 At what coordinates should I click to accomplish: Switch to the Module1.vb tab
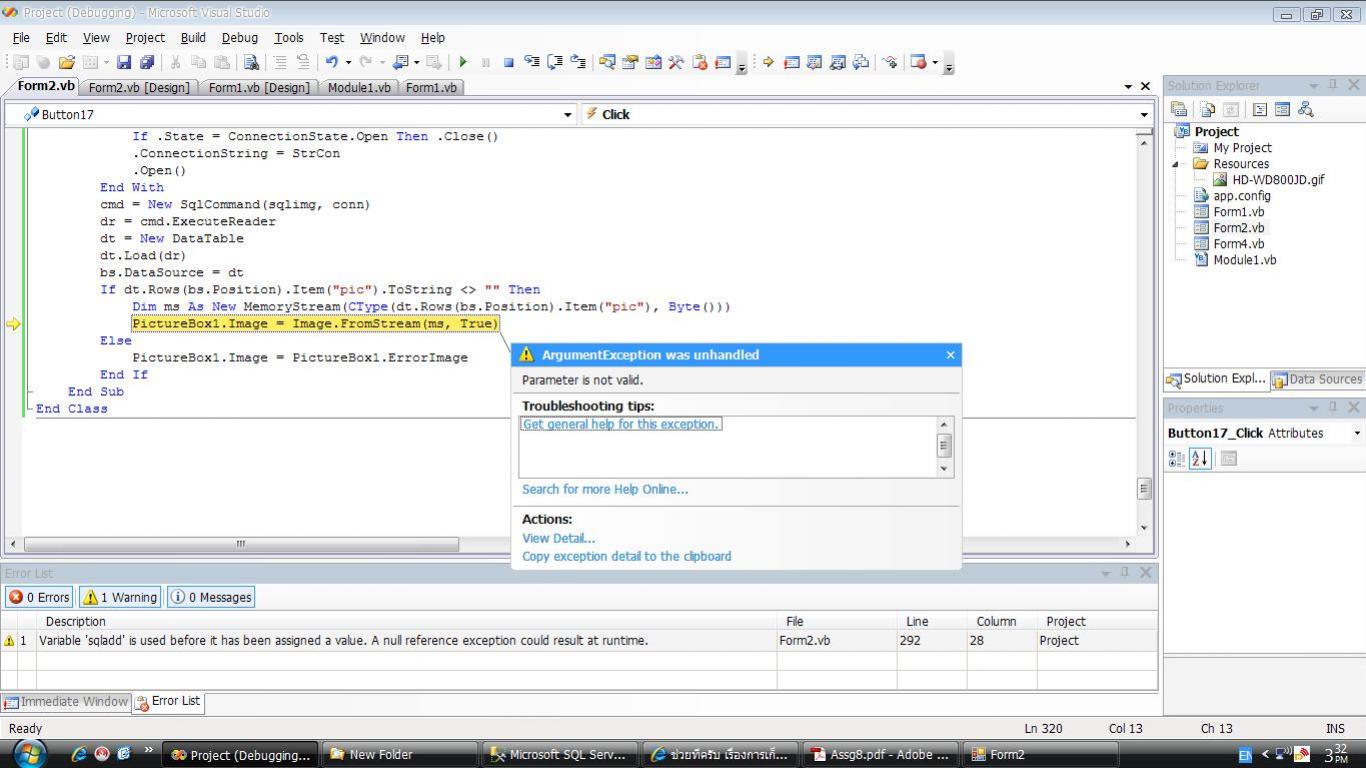click(x=359, y=88)
